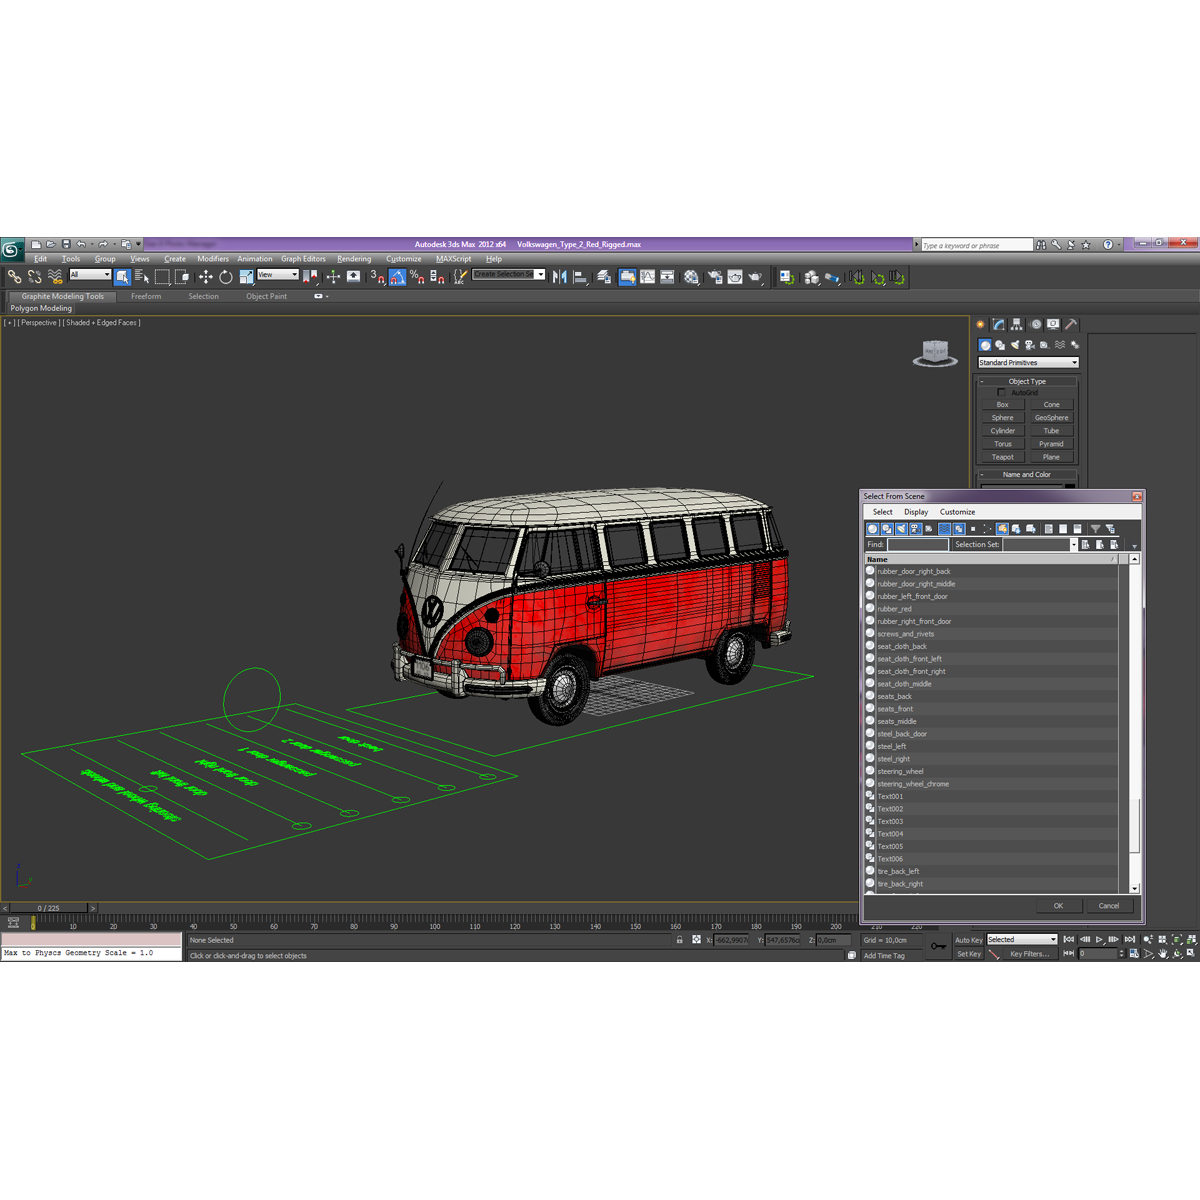Create a Teapot primitive button

(x=1003, y=457)
